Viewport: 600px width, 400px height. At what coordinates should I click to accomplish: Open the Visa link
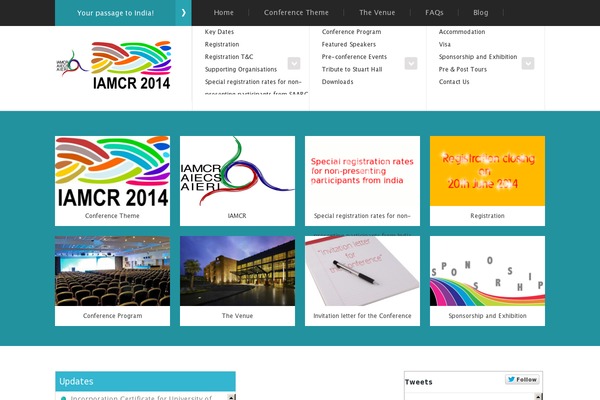pyautogui.click(x=445, y=44)
